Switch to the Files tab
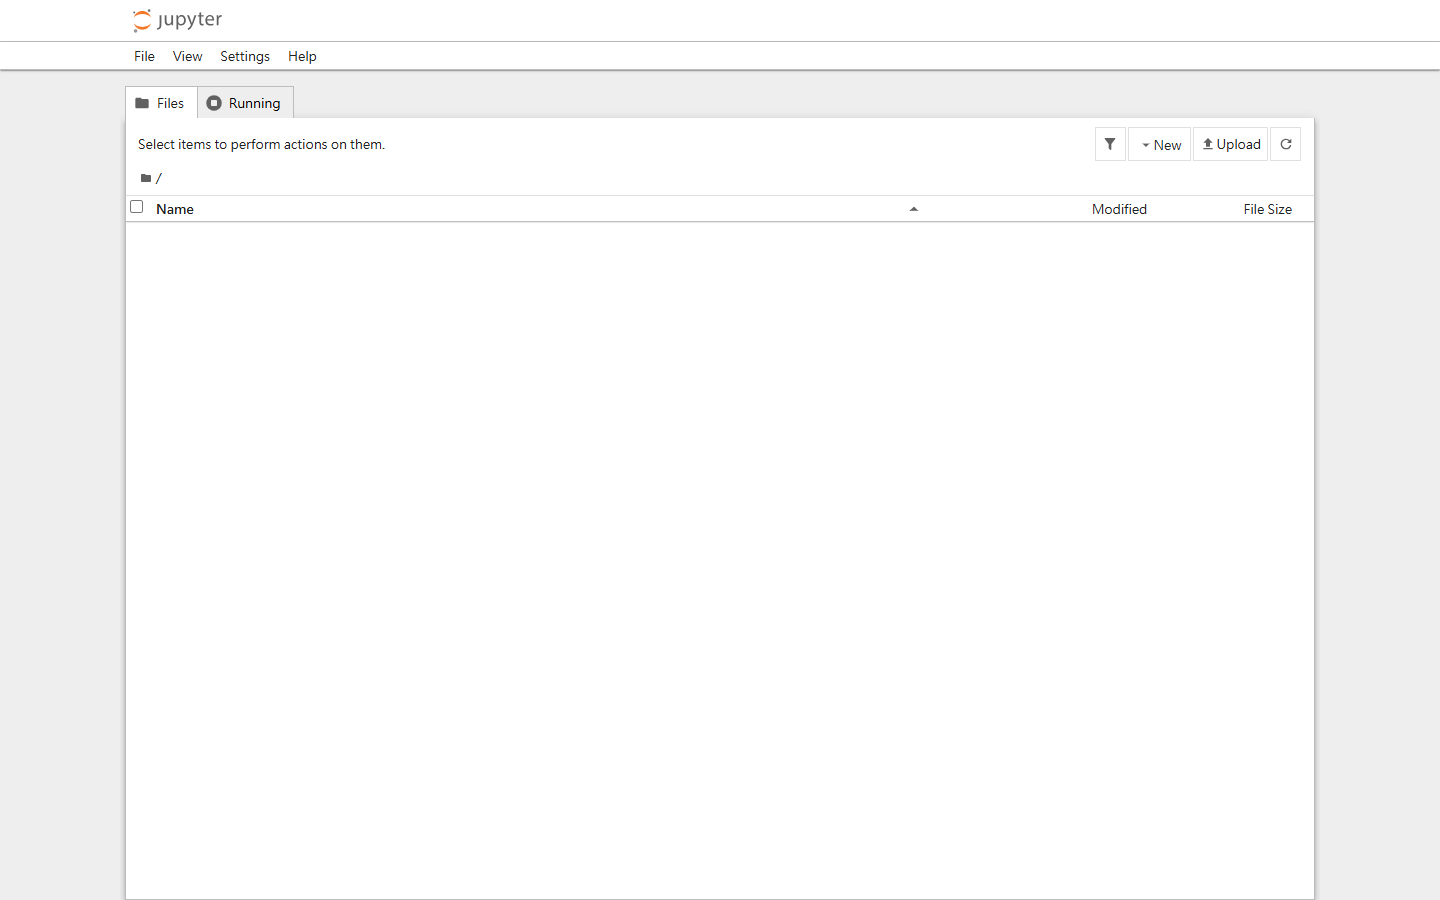The image size is (1440, 900). [161, 103]
